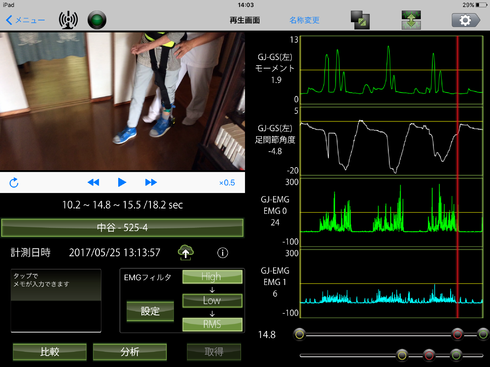Fast forward the video playback
The width and height of the screenshot is (490, 367).
coord(151,182)
